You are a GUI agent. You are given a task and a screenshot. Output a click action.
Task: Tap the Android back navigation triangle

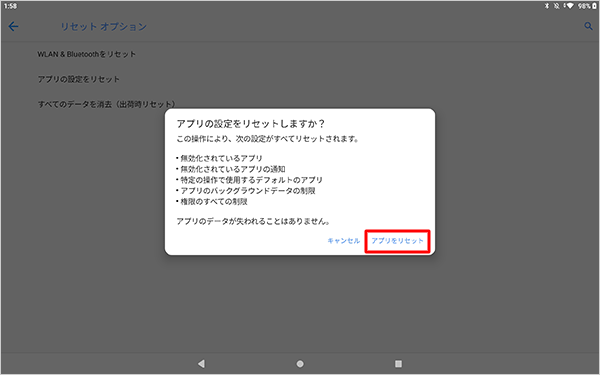[201, 364]
